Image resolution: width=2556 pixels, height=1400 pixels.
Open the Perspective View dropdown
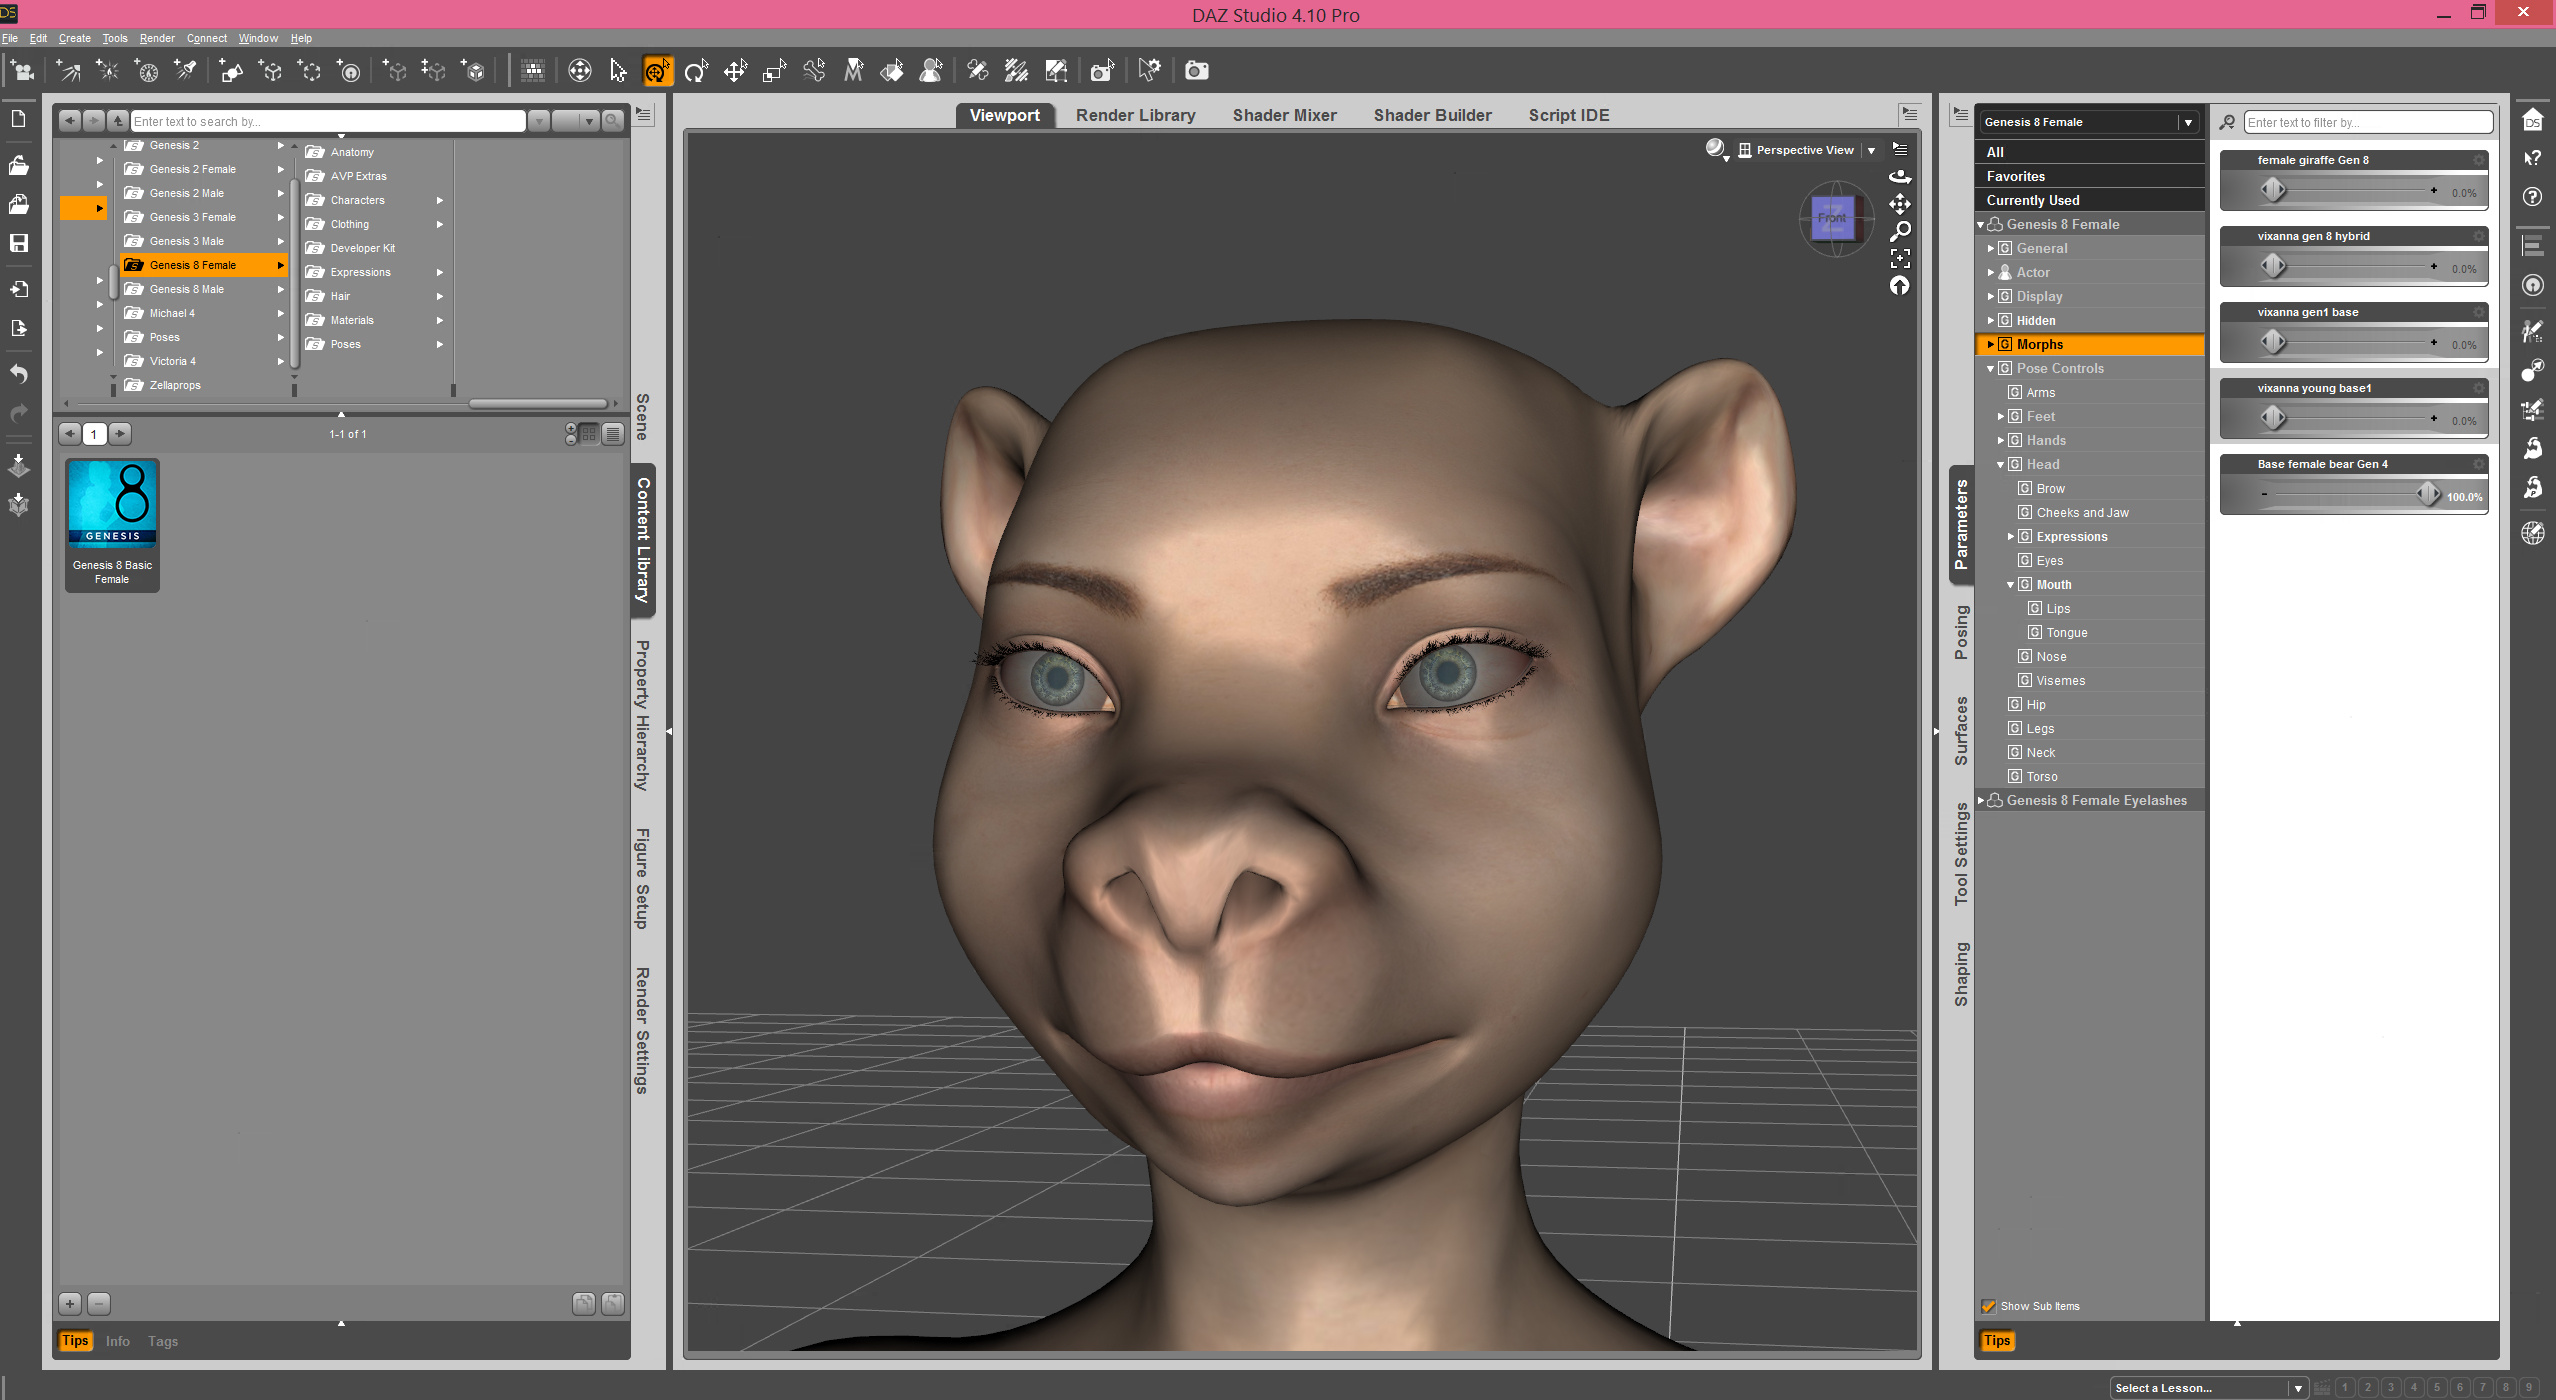pos(1871,150)
